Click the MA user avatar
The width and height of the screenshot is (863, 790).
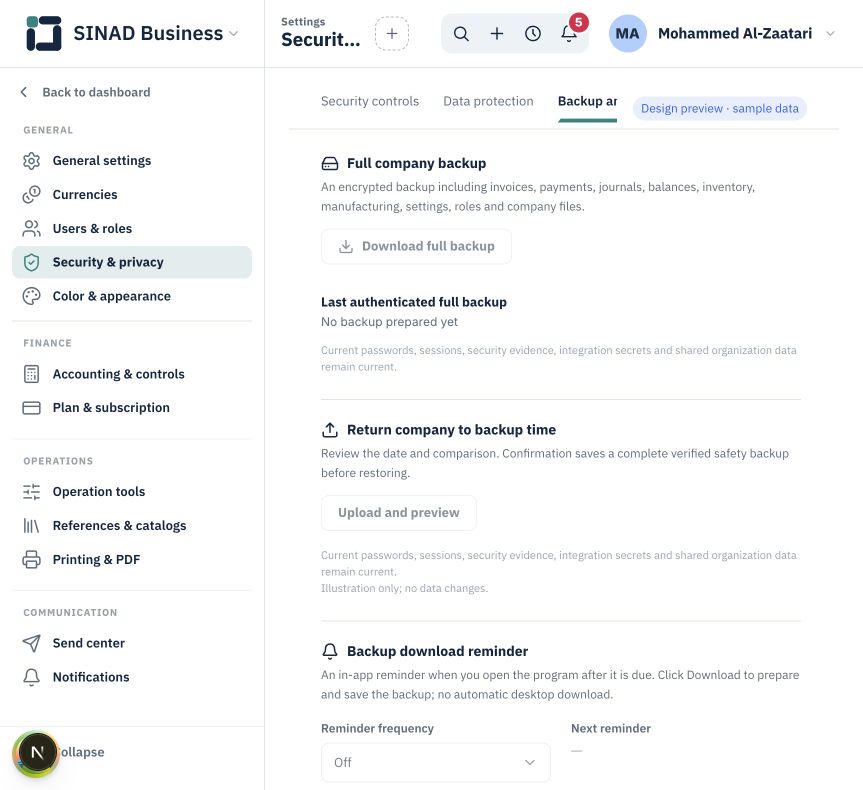pos(627,34)
